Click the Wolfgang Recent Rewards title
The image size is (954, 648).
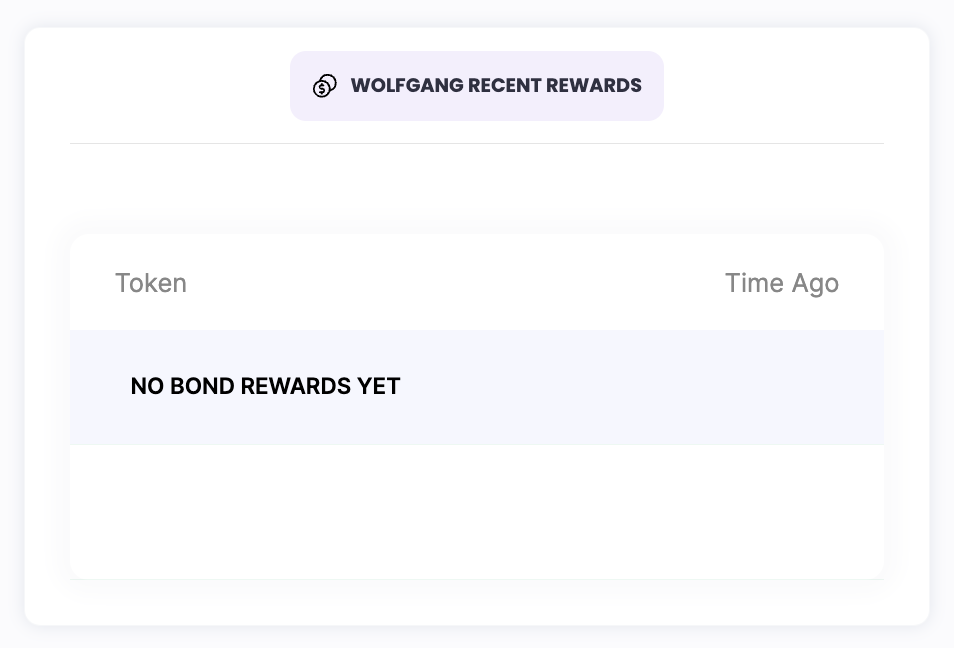(495, 86)
